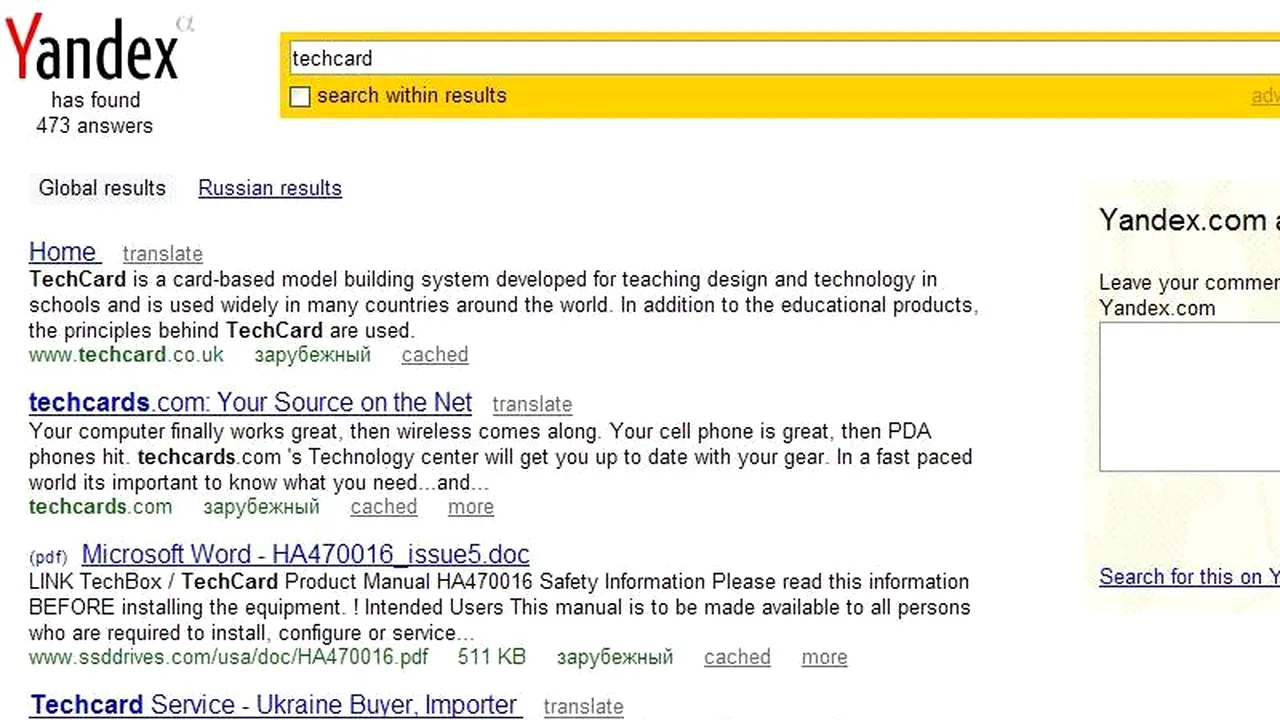Click the Yandex logo
The height and width of the screenshot is (720, 1280).
click(x=92, y=48)
